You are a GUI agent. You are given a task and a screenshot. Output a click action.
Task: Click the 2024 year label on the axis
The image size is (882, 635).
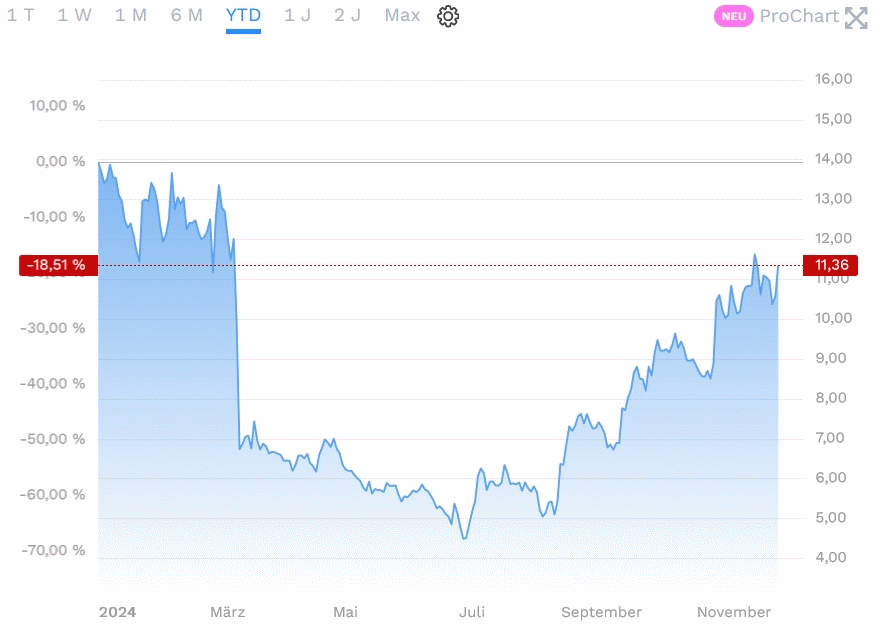(x=117, y=612)
